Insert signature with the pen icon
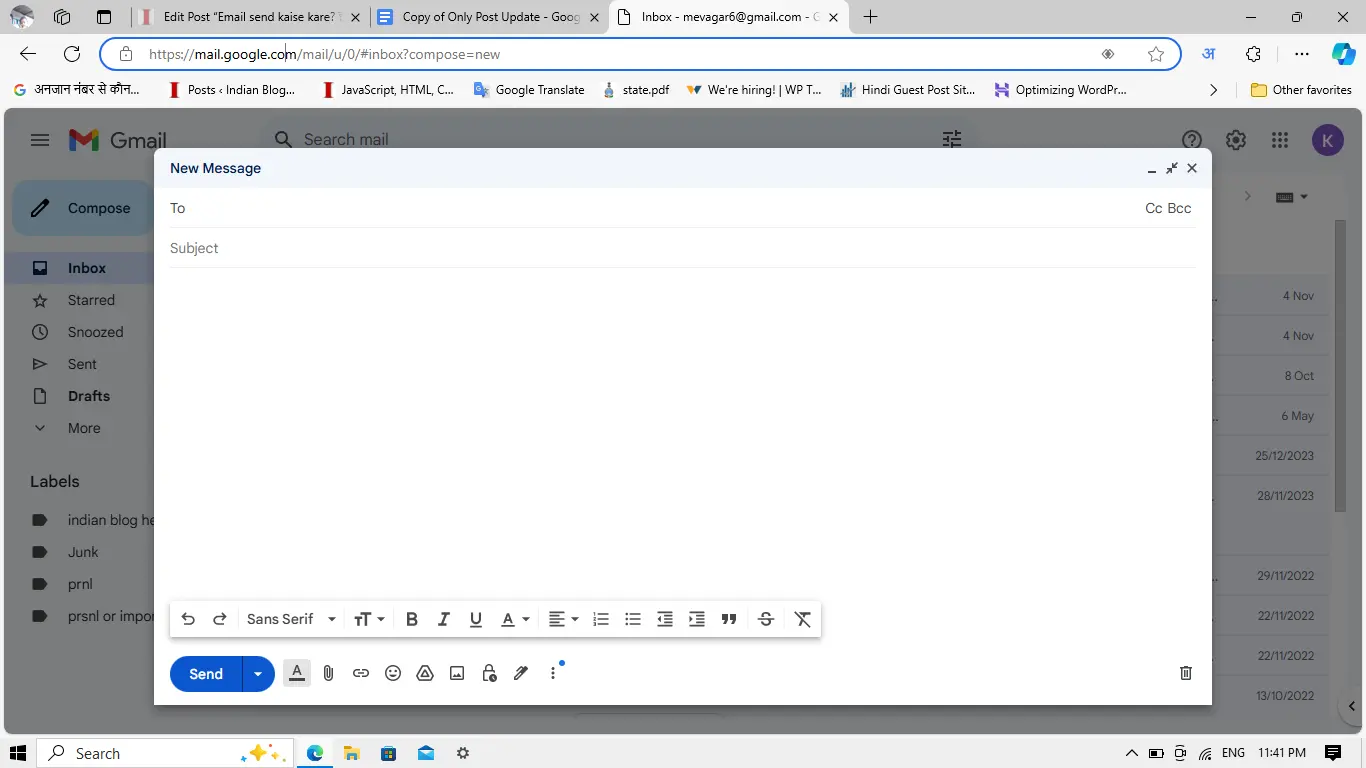Image resolution: width=1366 pixels, height=768 pixels. (x=521, y=673)
